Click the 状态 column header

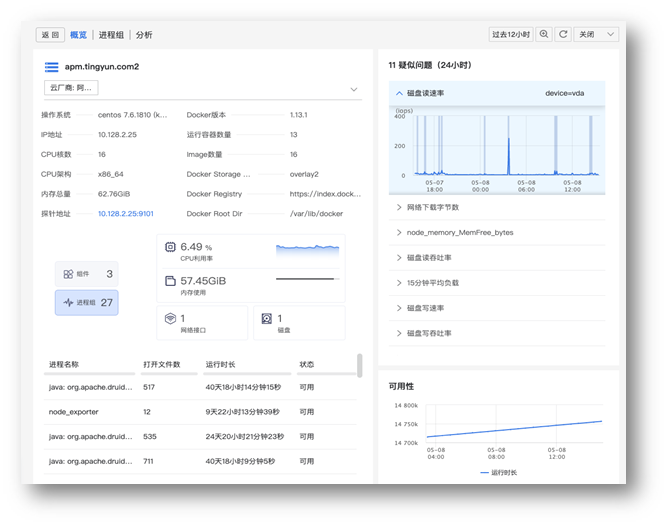(x=307, y=365)
